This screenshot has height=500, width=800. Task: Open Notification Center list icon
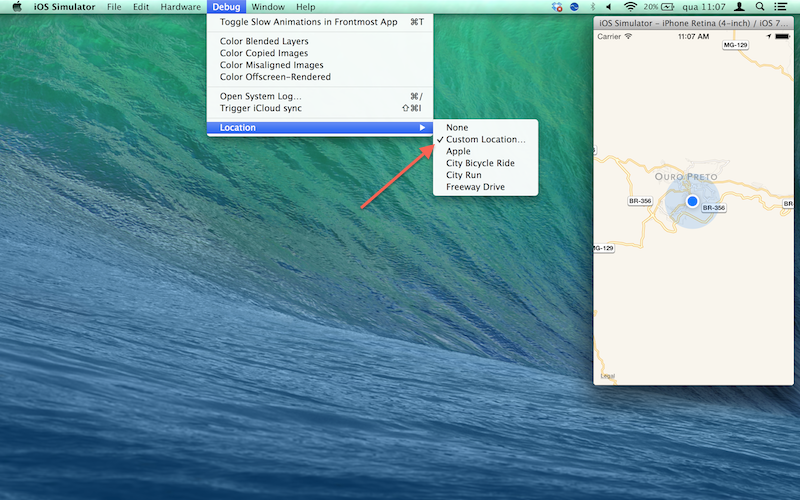(780, 7)
